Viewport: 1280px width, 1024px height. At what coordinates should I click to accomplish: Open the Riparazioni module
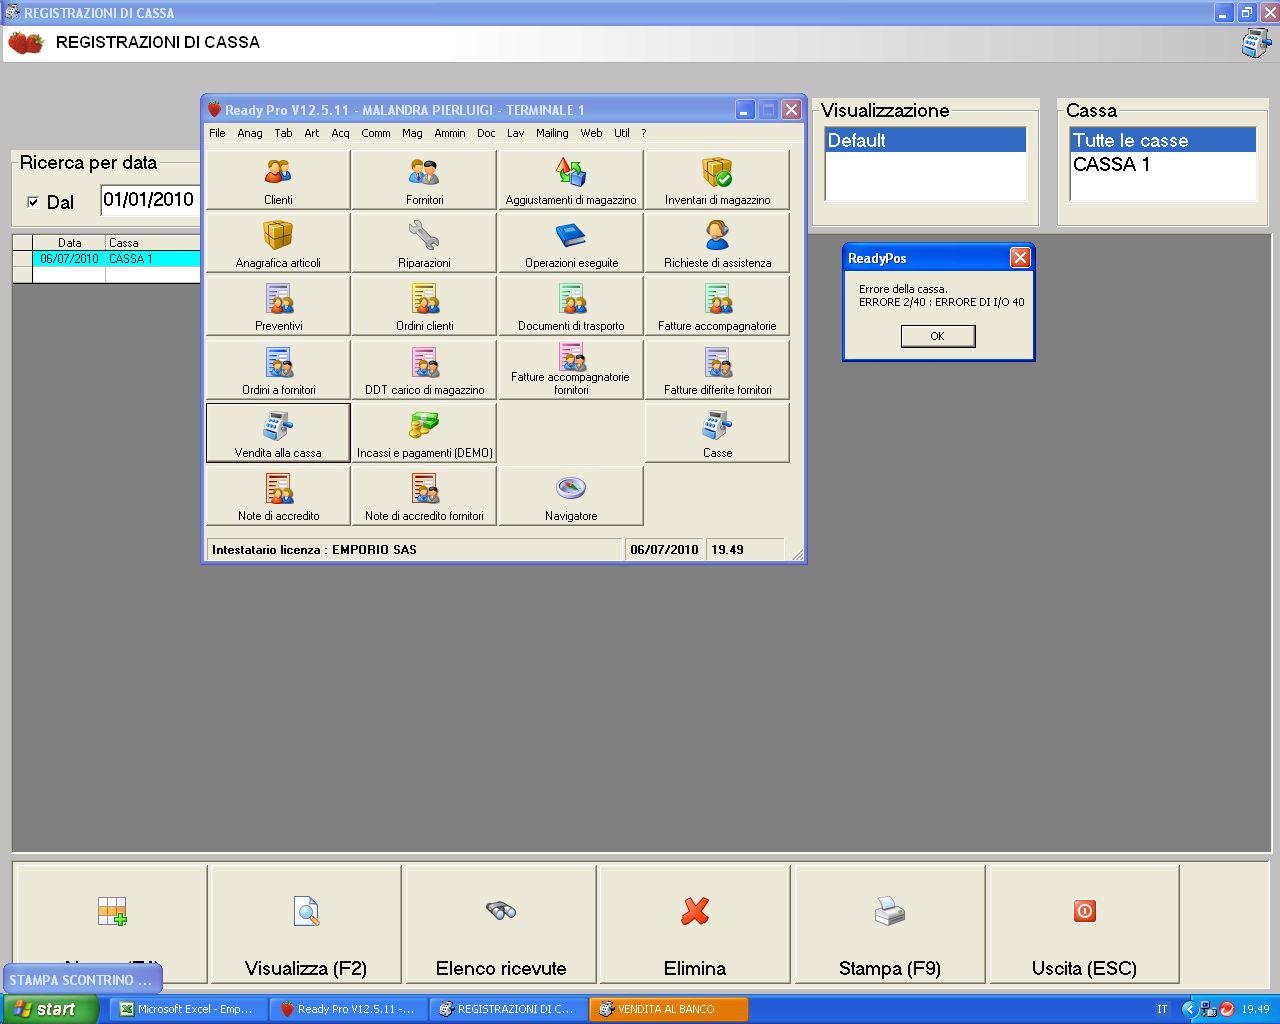point(424,242)
